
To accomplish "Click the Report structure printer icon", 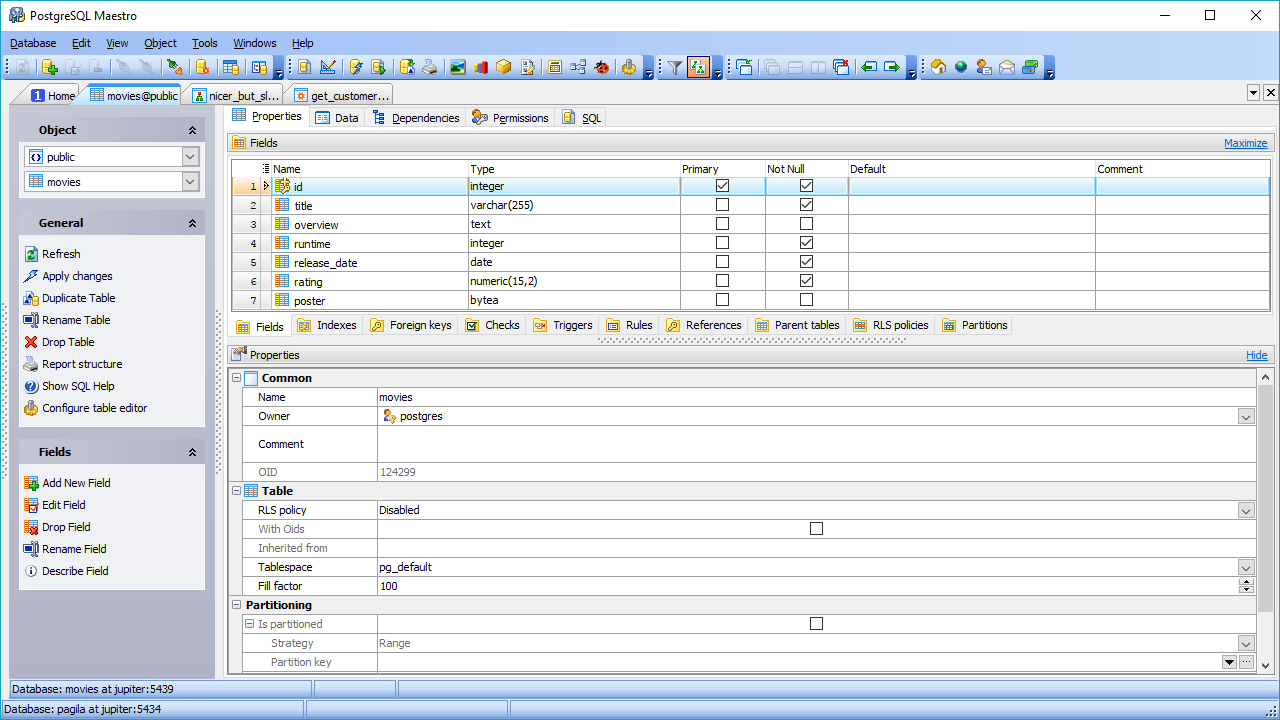I will tap(31, 364).
